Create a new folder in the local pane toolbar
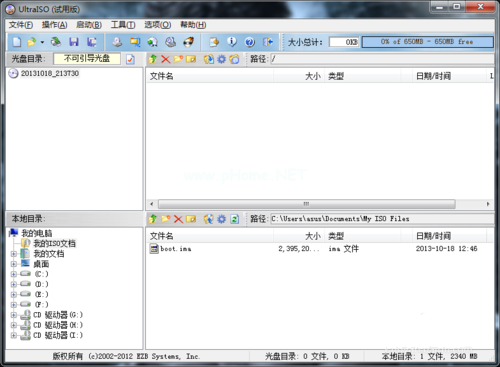 tap(166, 219)
